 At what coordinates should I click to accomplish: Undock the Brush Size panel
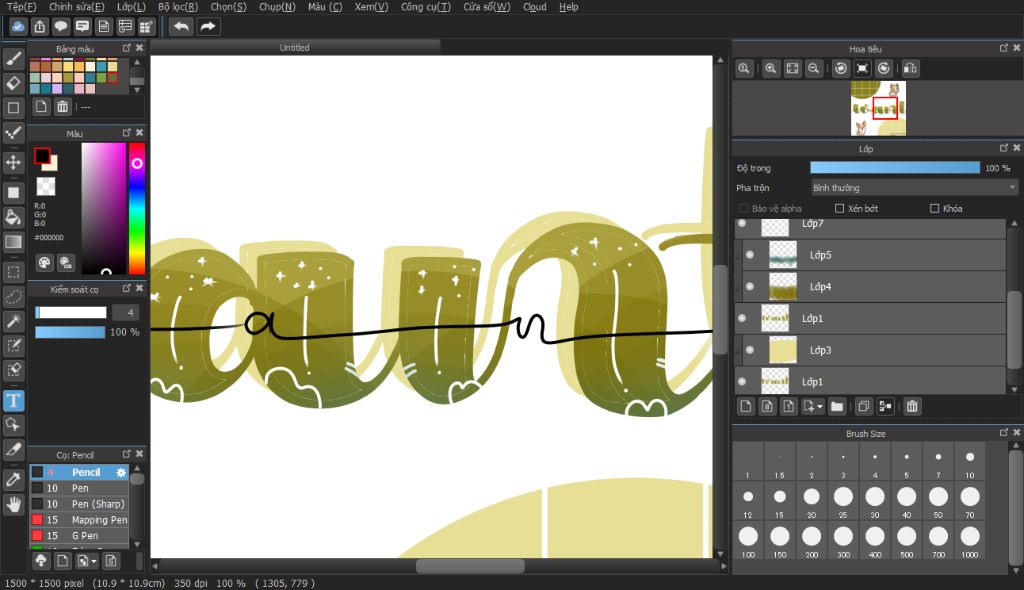[x=1004, y=433]
